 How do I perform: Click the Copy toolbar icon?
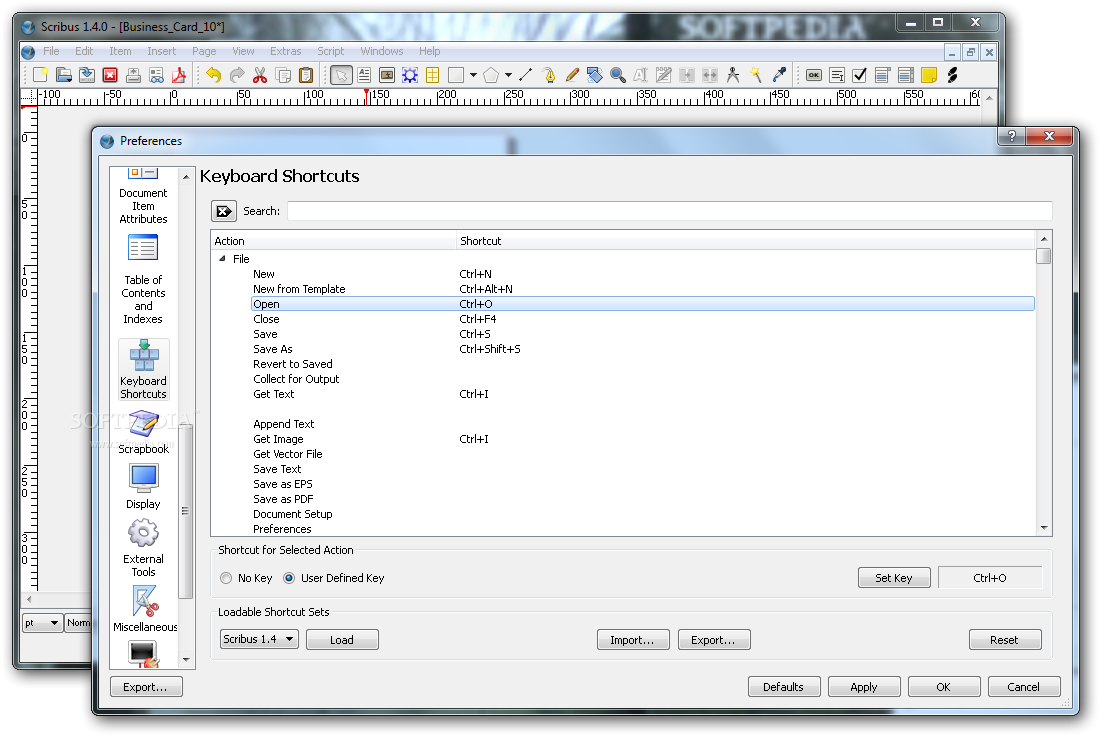[283, 75]
